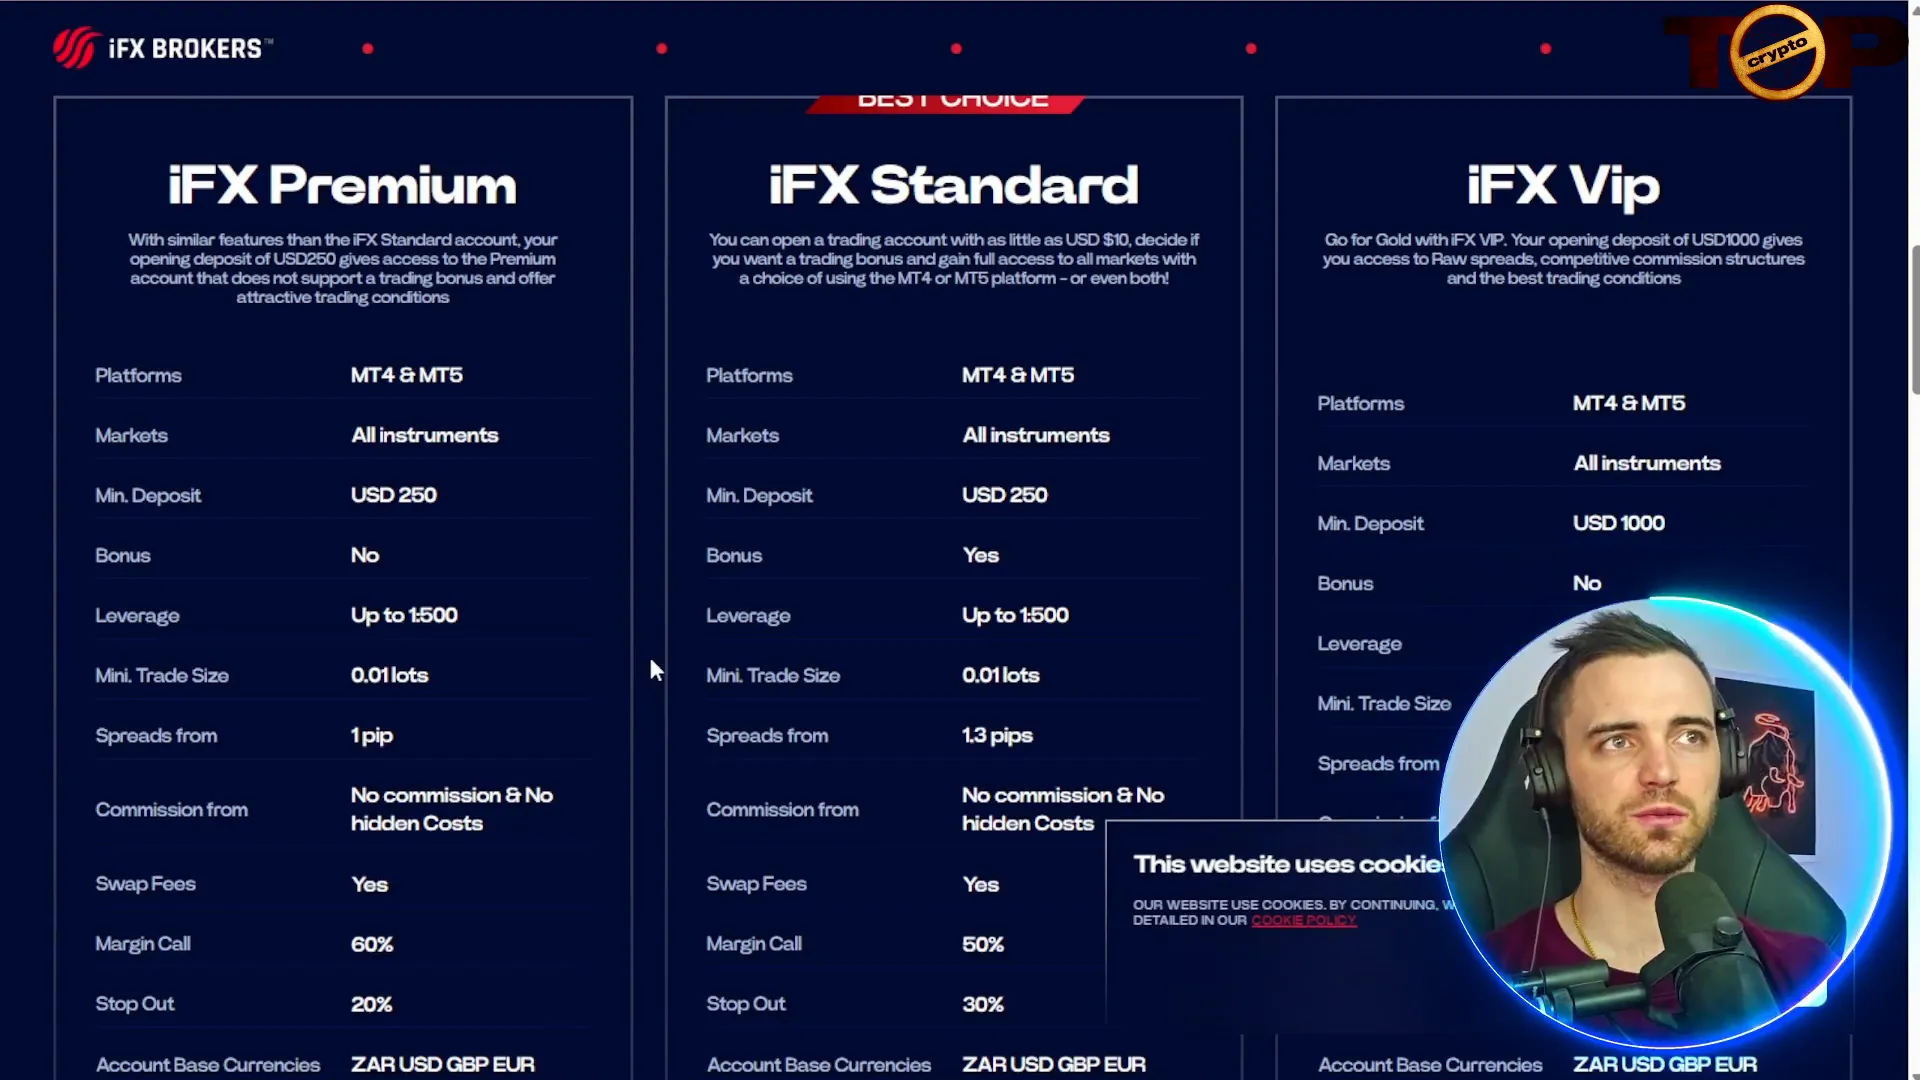This screenshot has height=1080, width=1920.
Task: Click the Premium 'Spreads from' label
Action: click(x=156, y=736)
